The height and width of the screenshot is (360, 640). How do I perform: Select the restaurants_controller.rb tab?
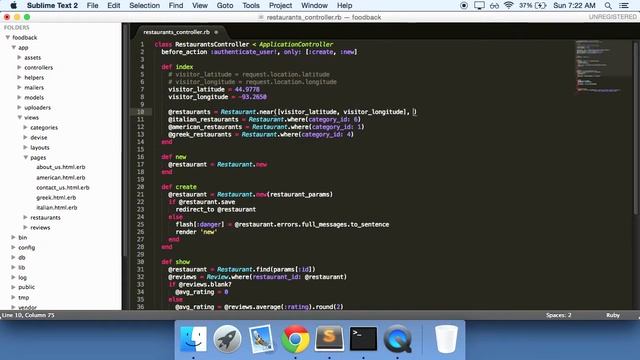coord(176,32)
